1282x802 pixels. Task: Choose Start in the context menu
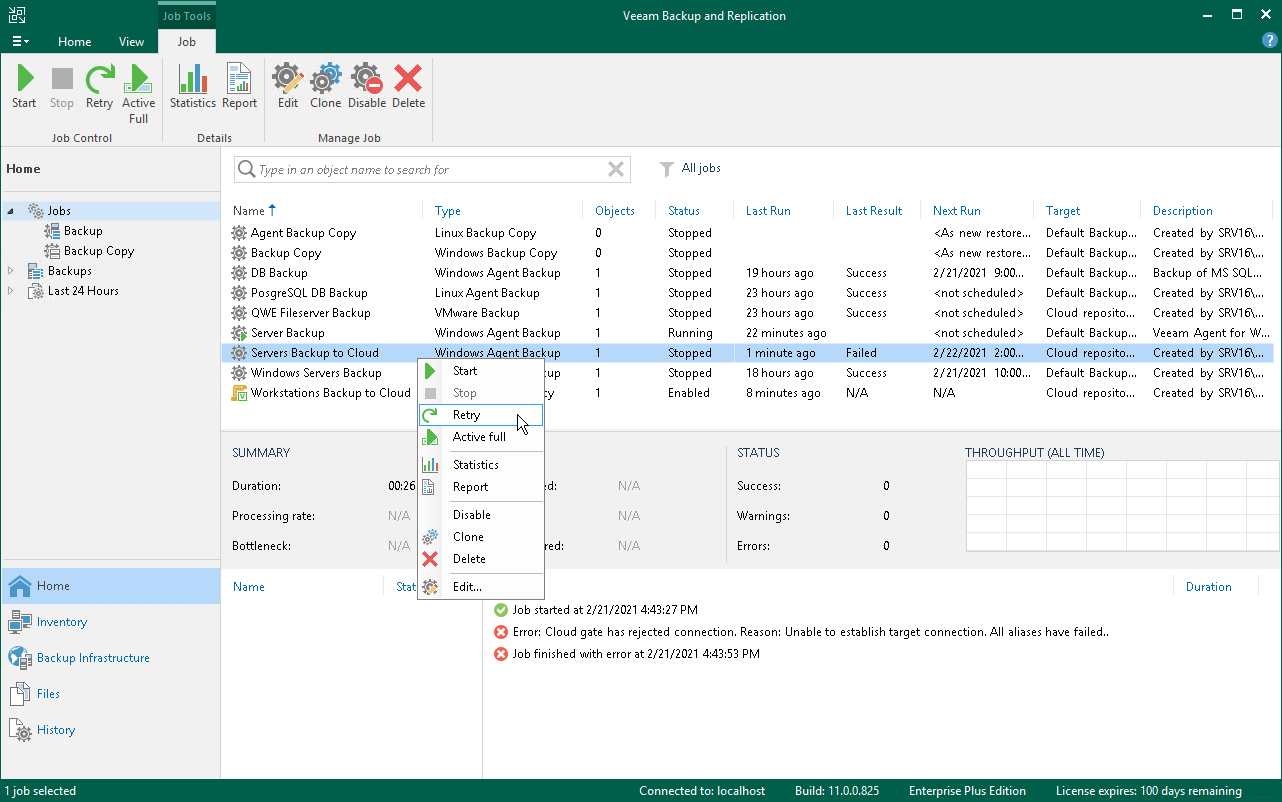click(x=481, y=371)
